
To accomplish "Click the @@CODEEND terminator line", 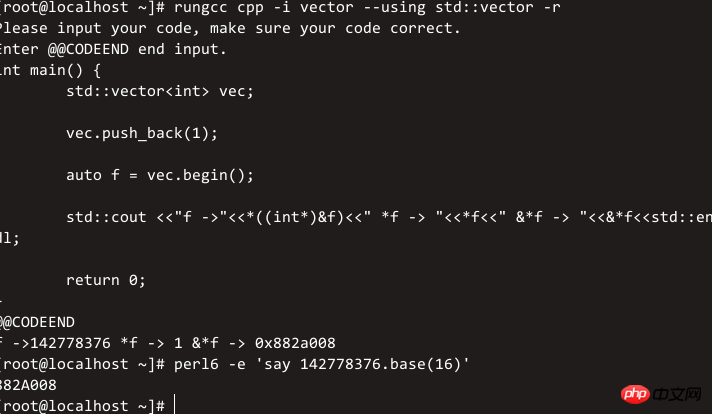I will click(37, 322).
